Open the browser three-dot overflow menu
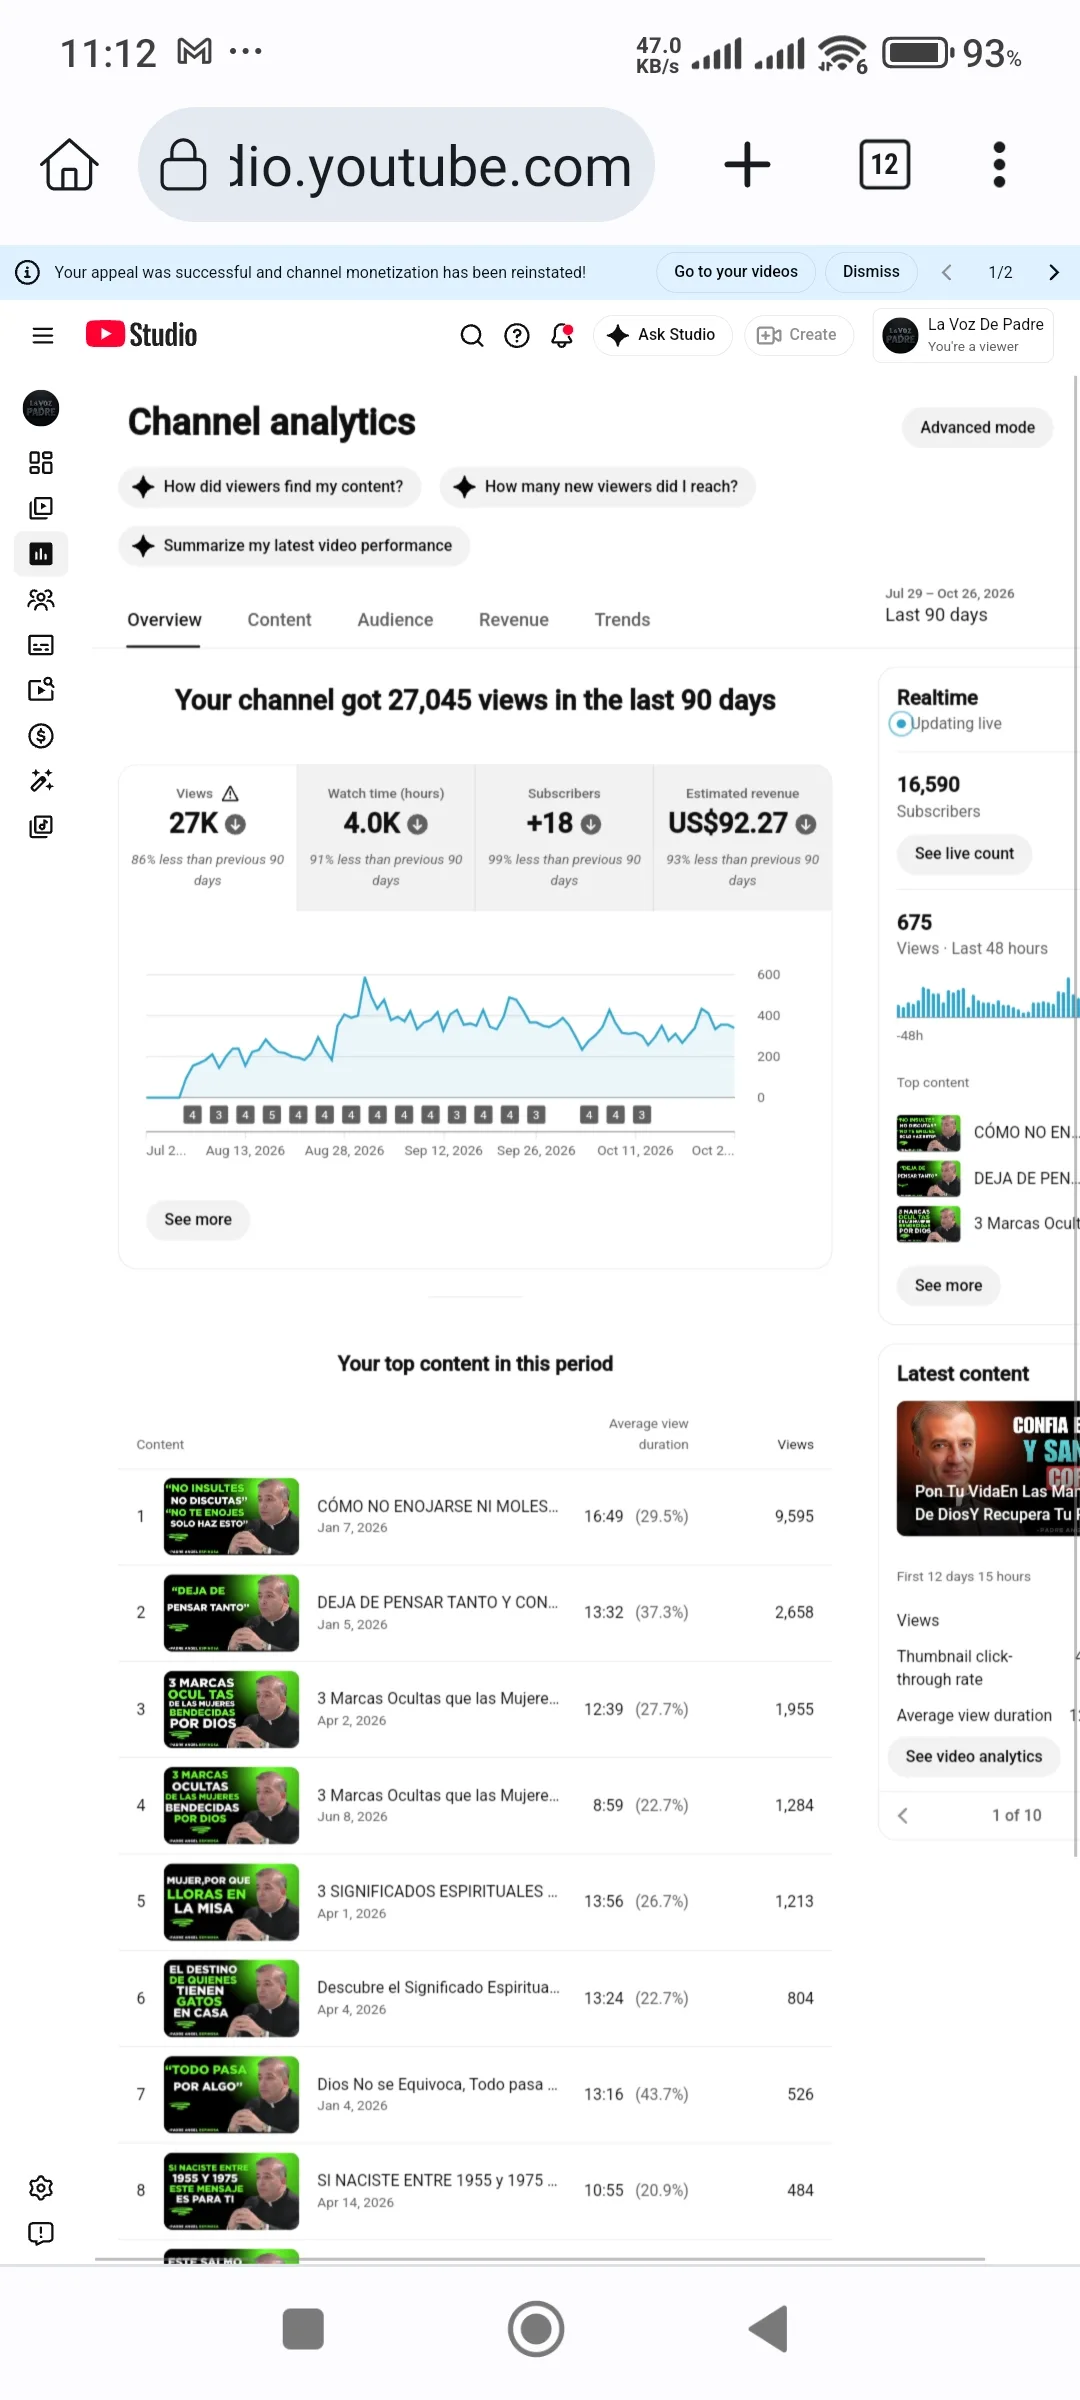 (x=999, y=165)
